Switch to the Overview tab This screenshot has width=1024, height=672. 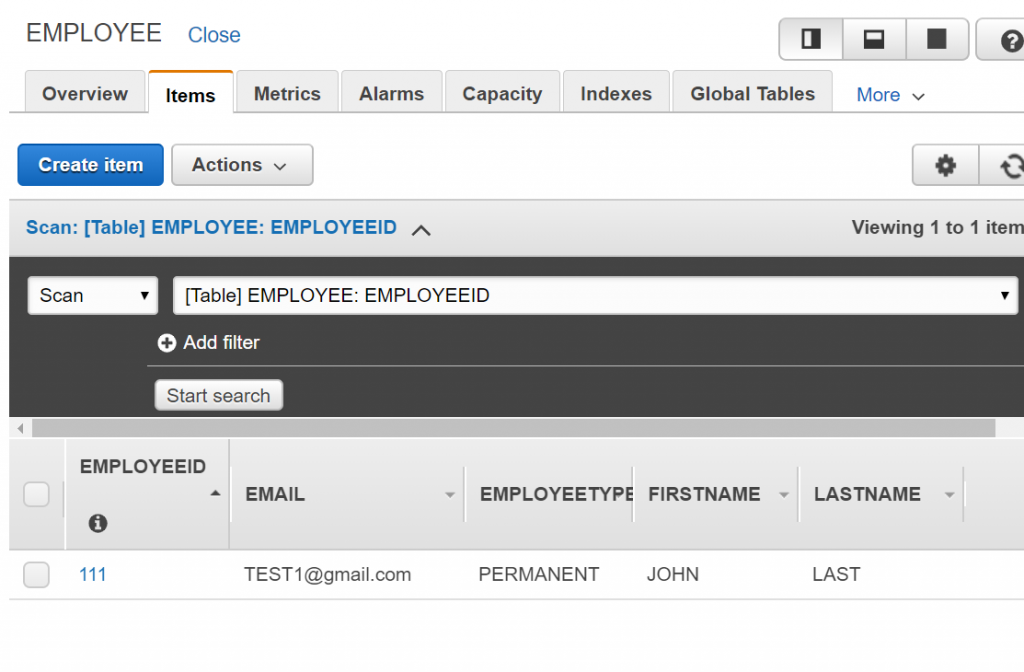pyautogui.click(x=85, y=93)
